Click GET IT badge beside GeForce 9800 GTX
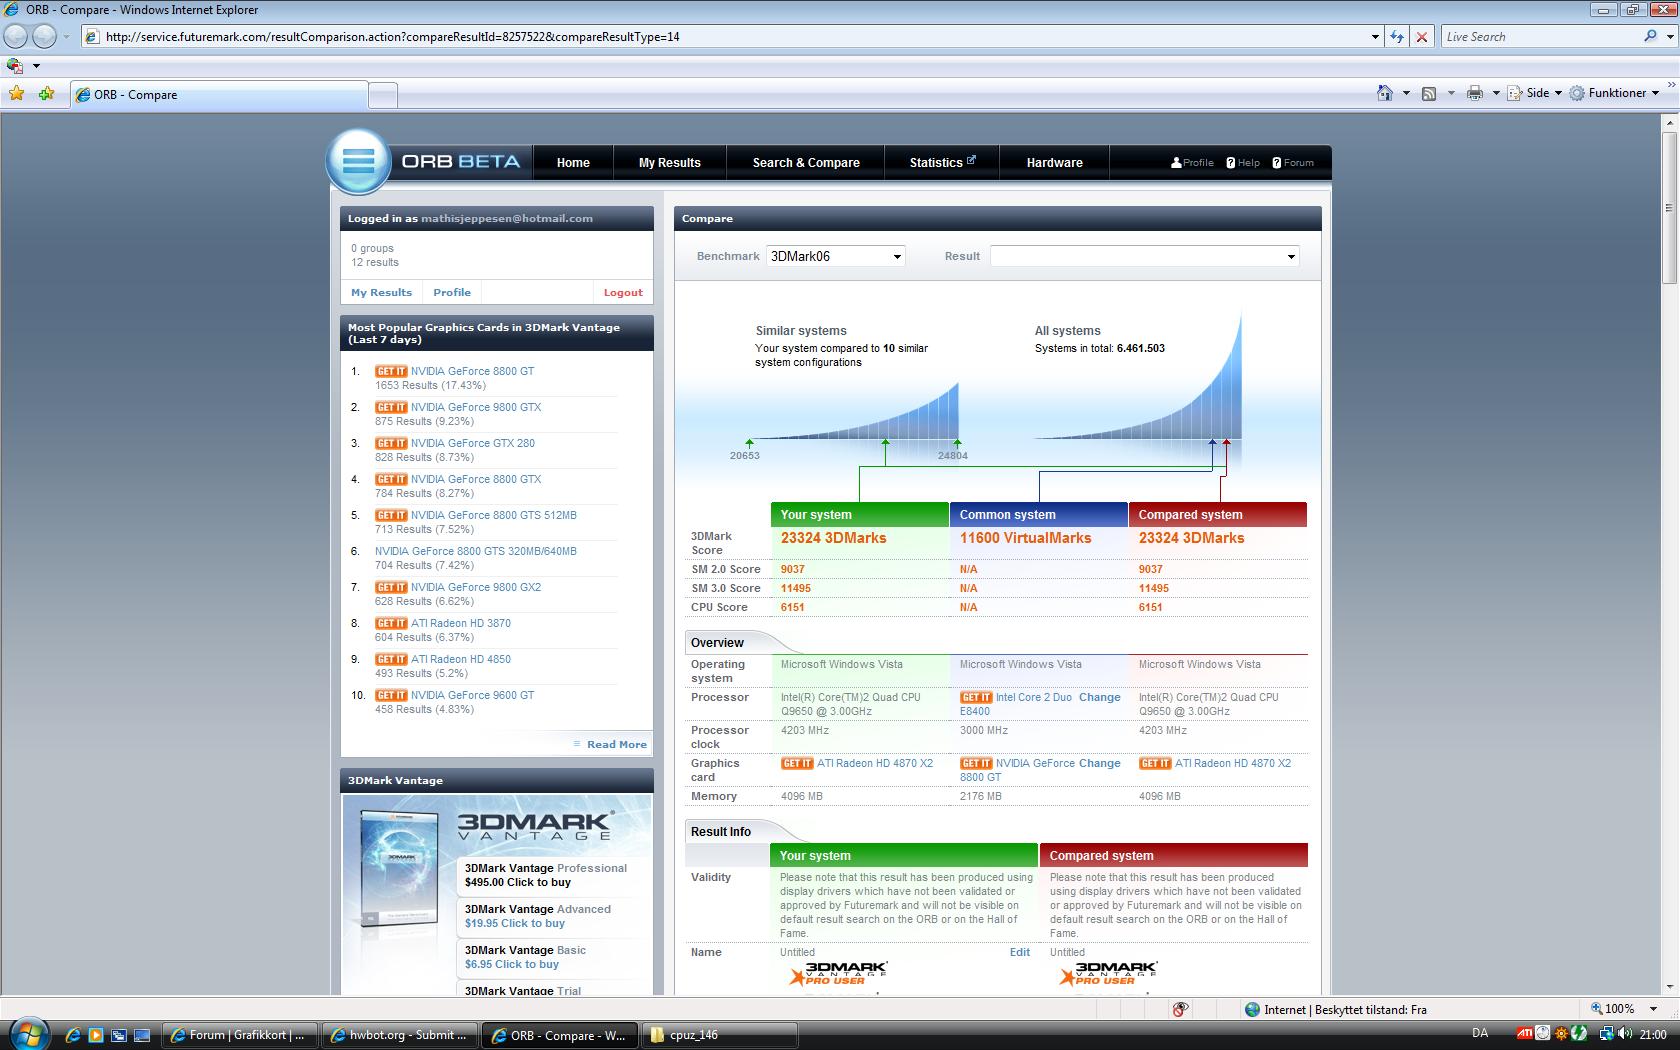 [391, 407]
